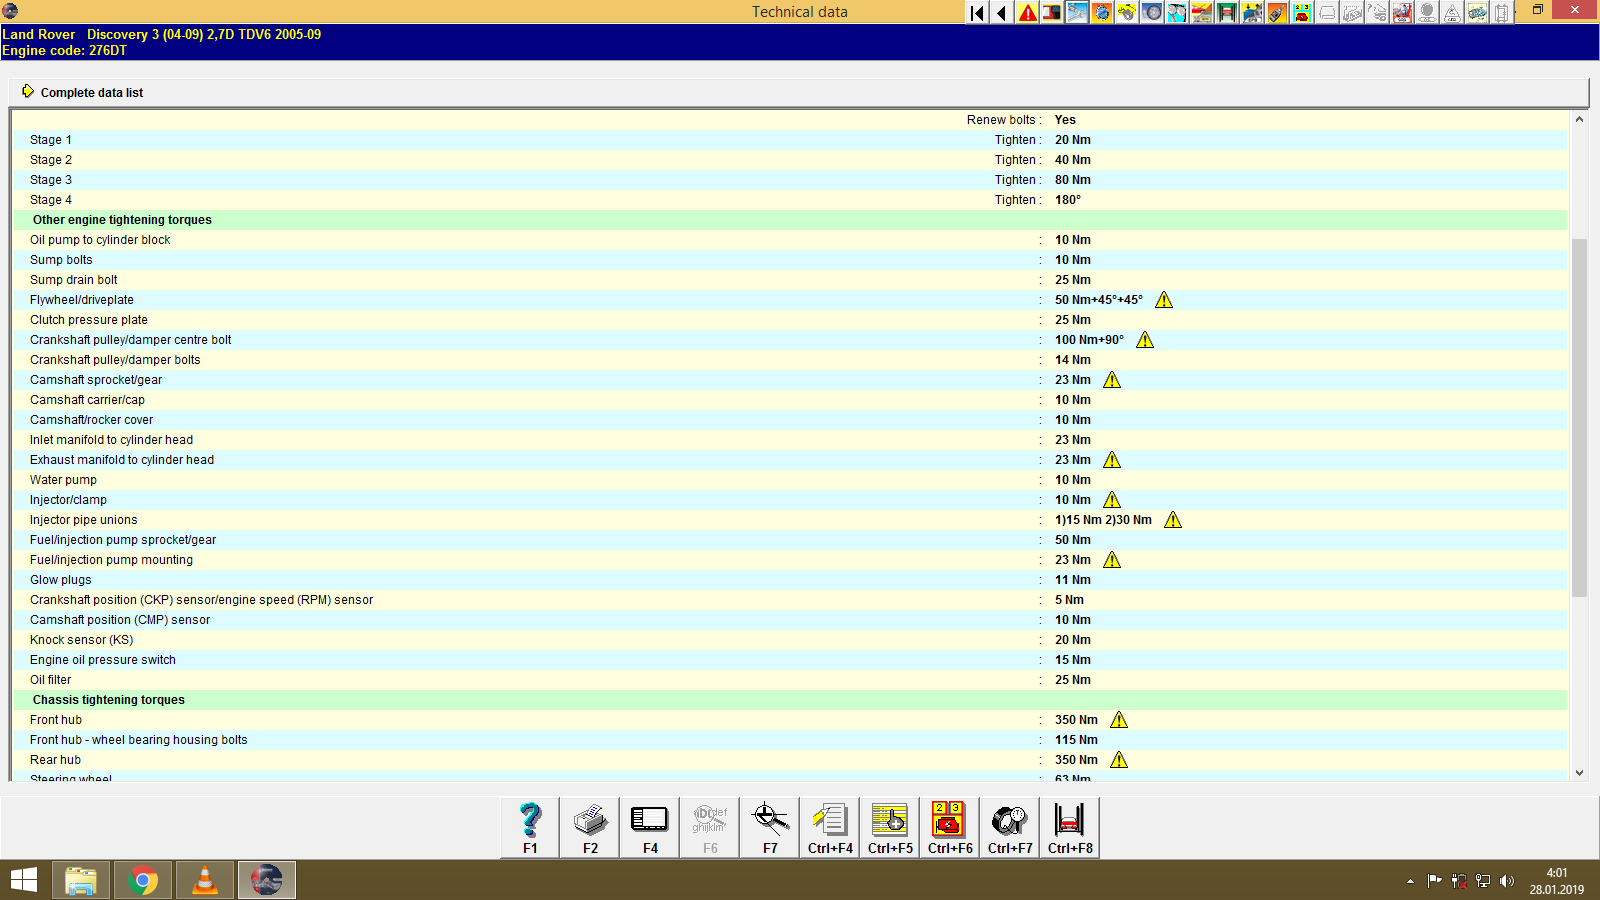The image size is (1600, 900).
Task: Click the scrollbar down arrow
Action: click(x=1579, y=772)
